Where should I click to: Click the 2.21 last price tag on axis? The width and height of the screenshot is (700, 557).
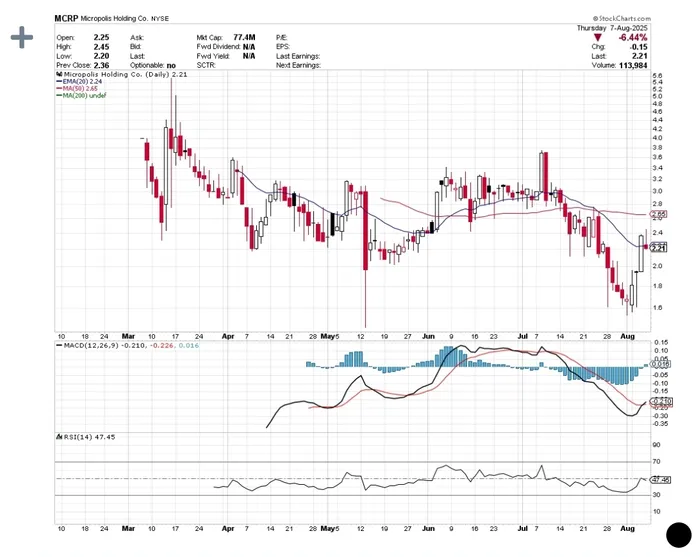tap(659, 247)
